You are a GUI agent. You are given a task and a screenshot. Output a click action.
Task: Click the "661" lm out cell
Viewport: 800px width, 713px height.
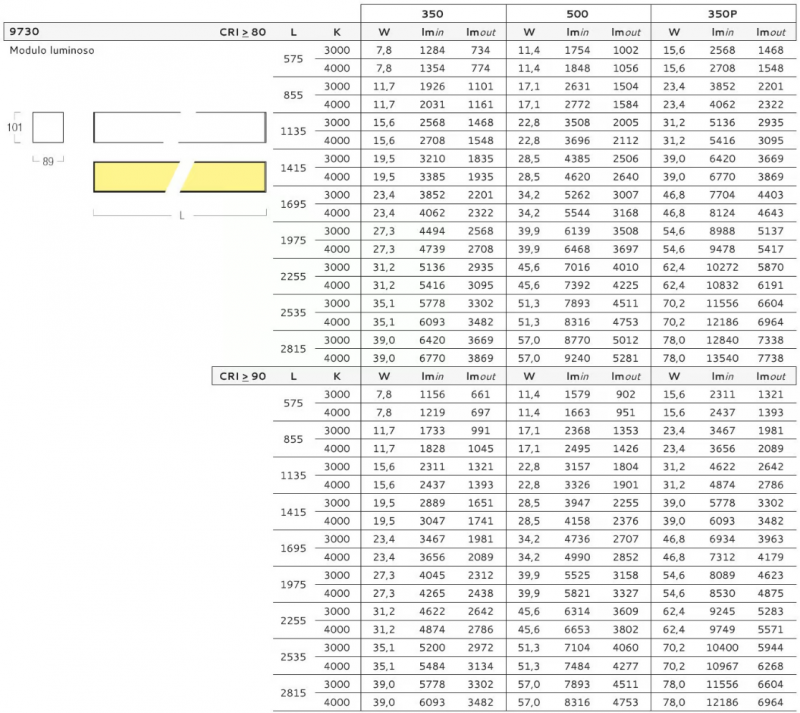pos(481,395)
